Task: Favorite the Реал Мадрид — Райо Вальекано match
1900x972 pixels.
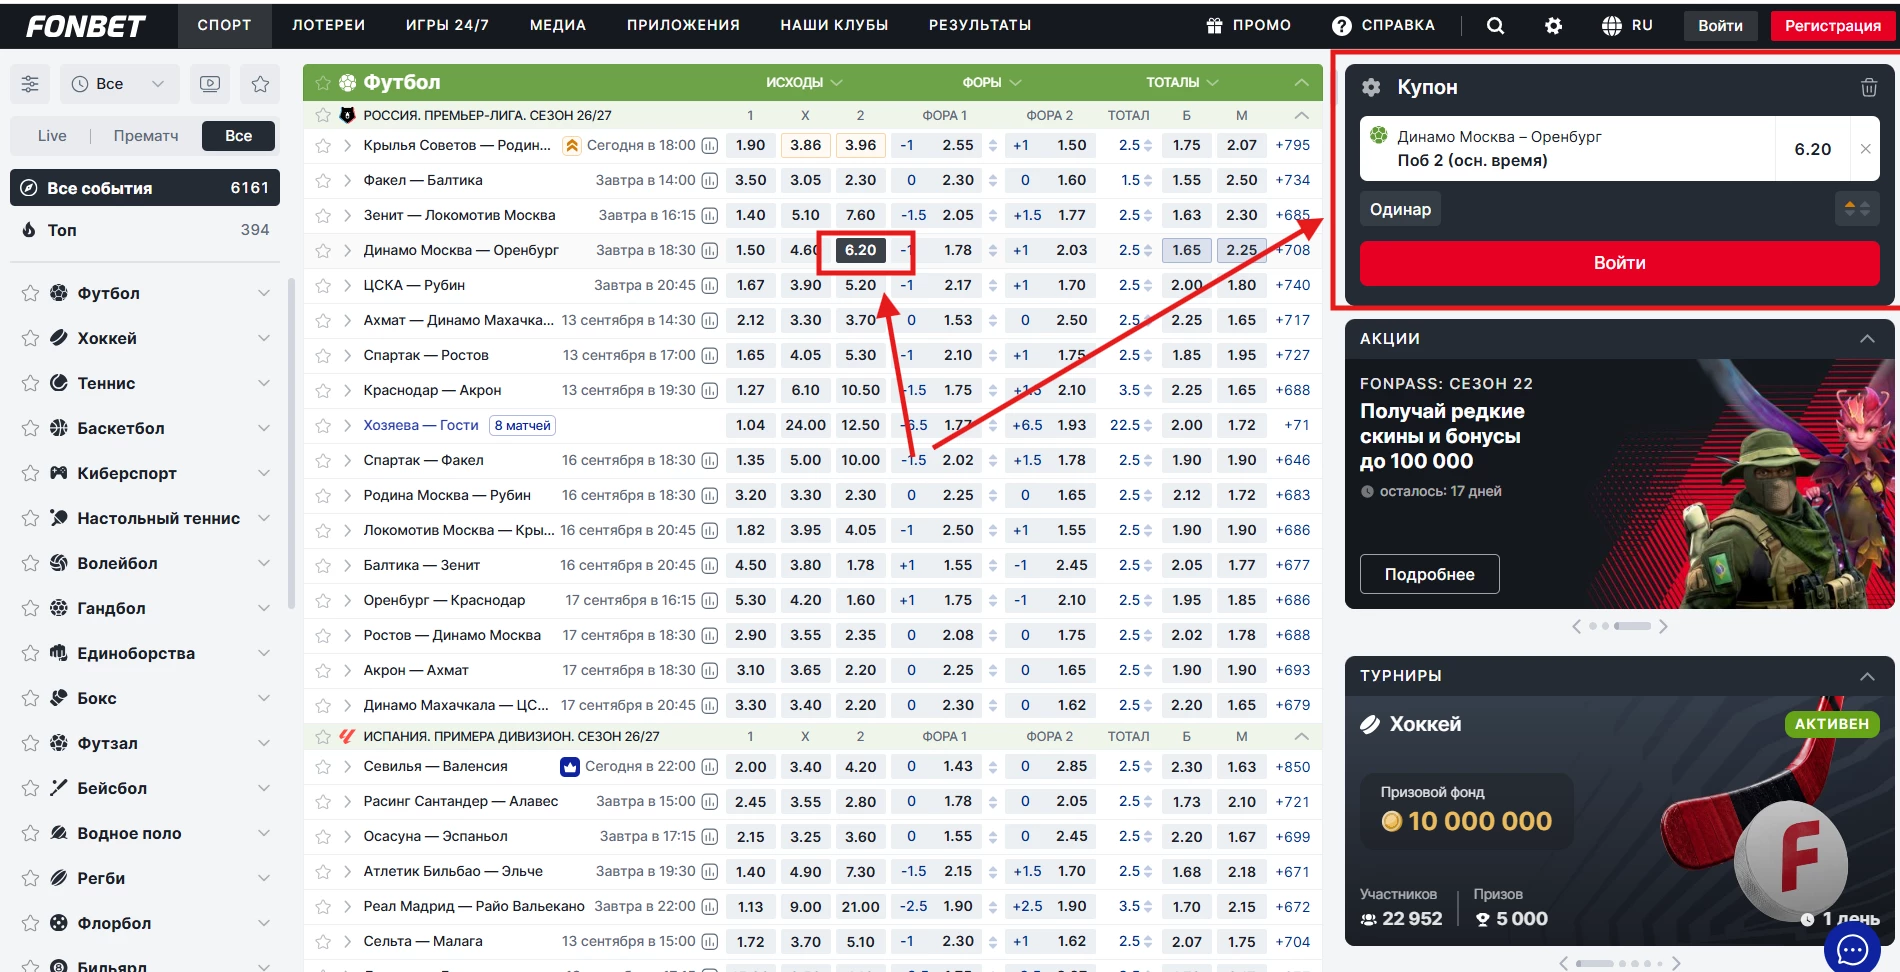Action: pos(323,908)
